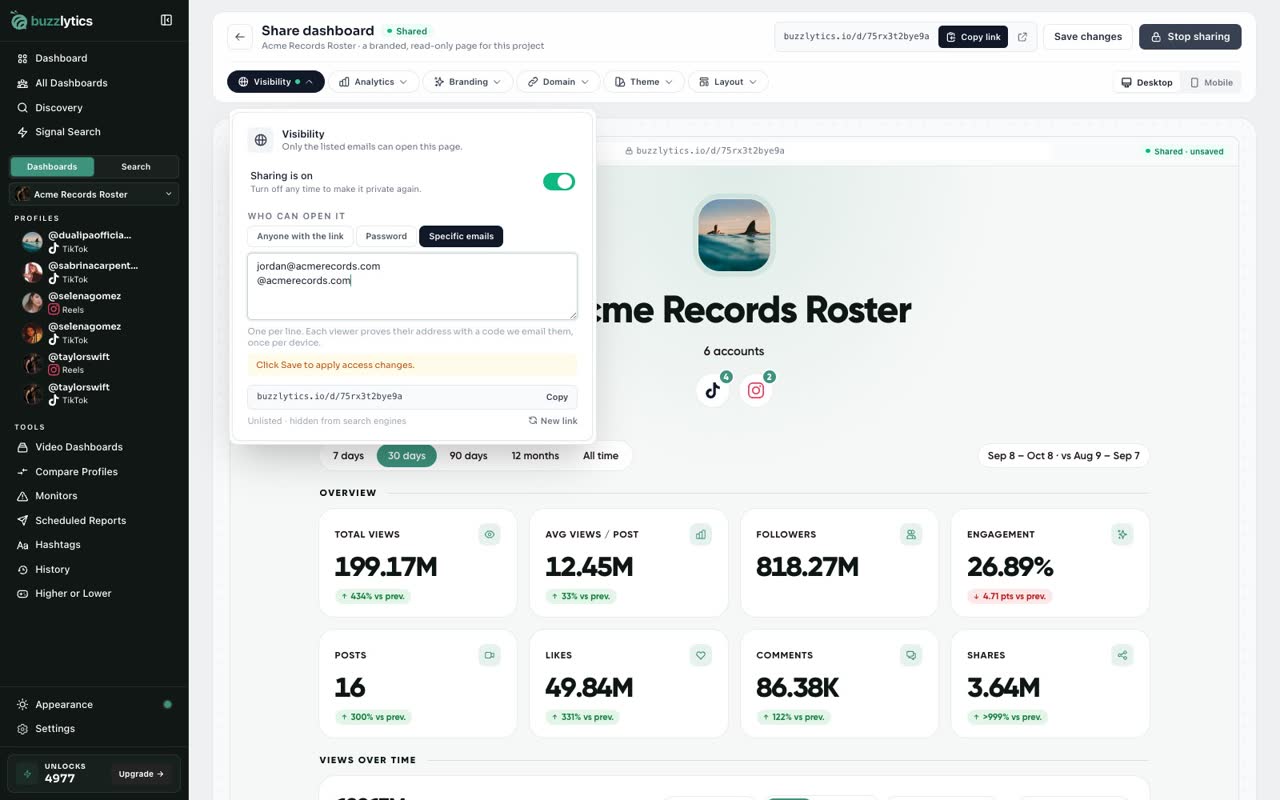This screenshot has height=800, width=1280.
Task: Click Stop sharing button
Action: pyautogui.click(x=1190, y=37)
